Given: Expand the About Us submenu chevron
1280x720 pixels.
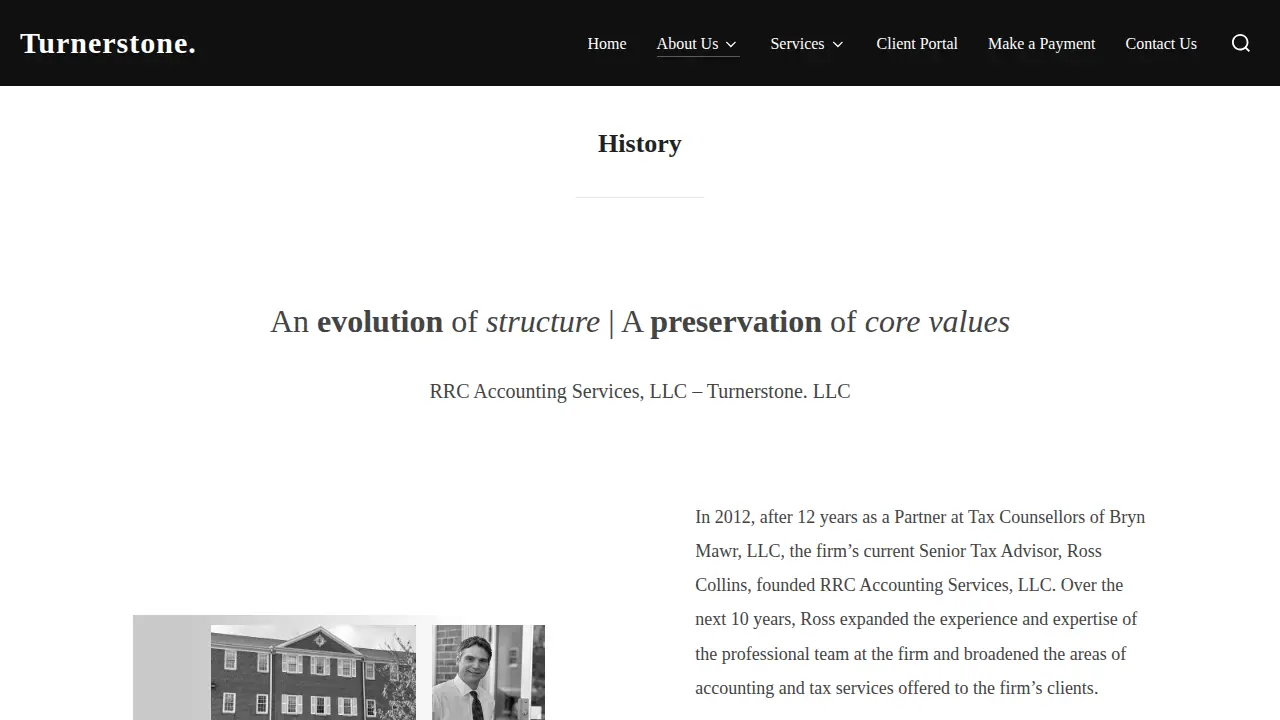Looking at the screenshot, I should (x=731, y=44).
